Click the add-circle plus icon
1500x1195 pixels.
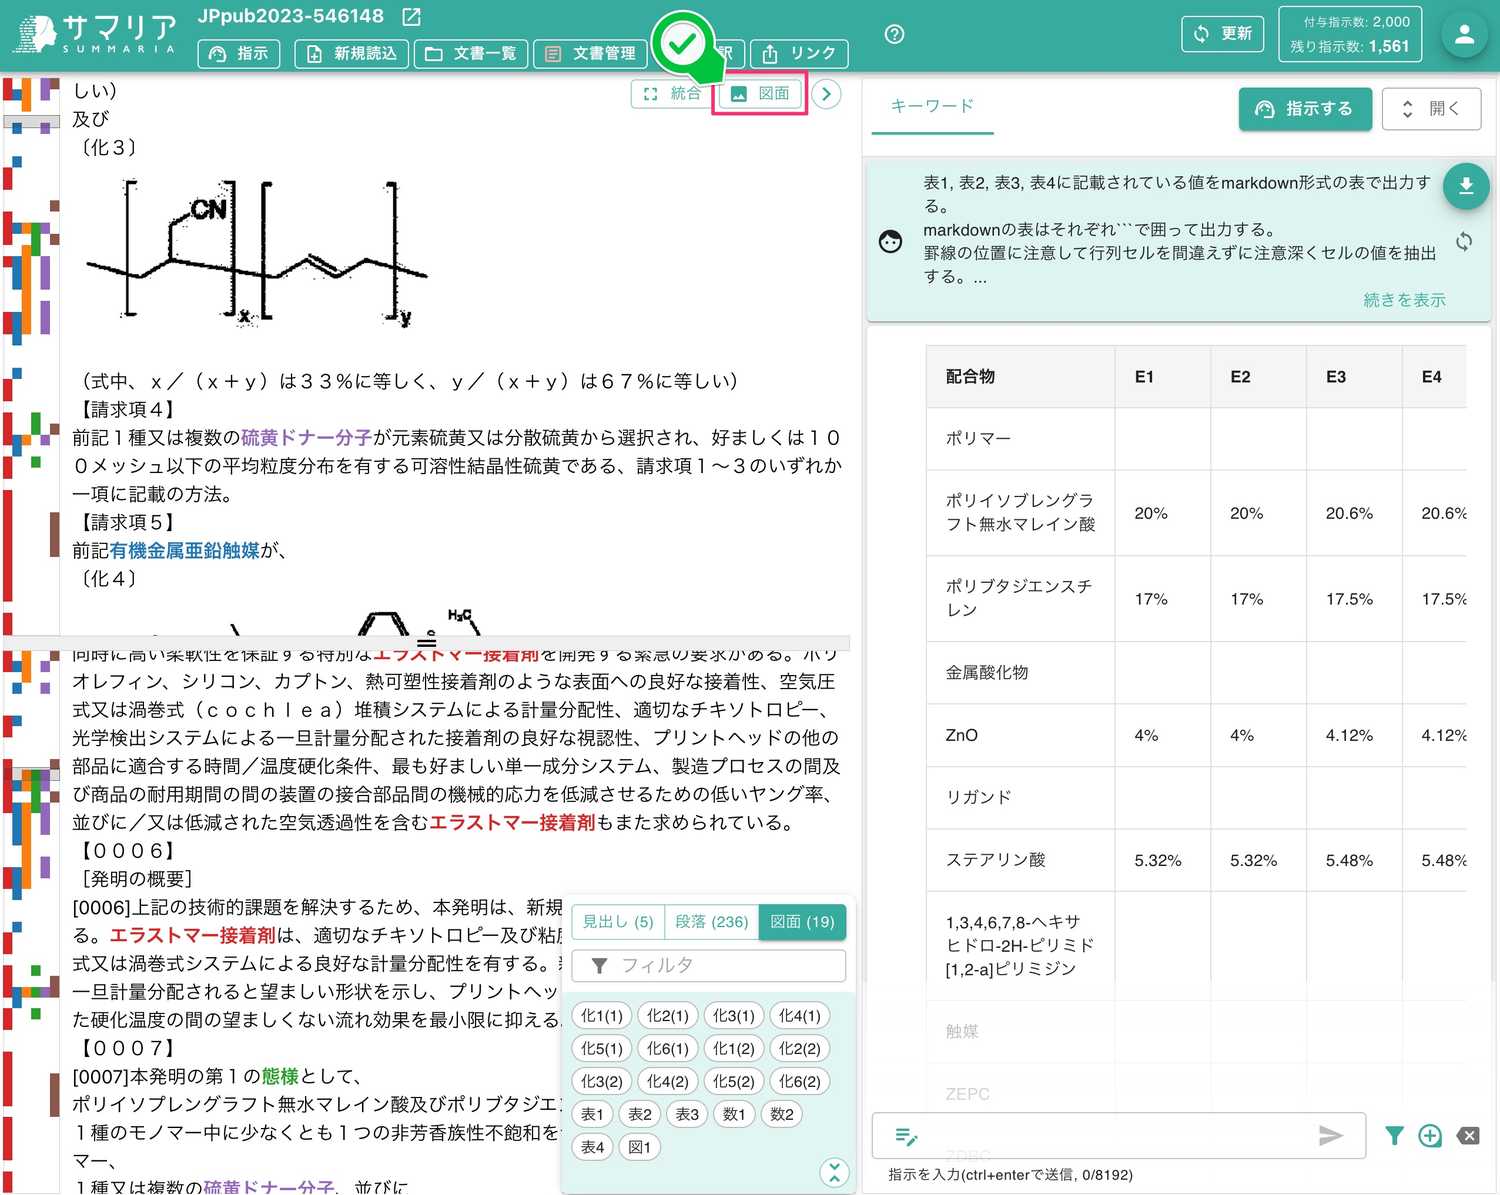coord(1431,1136)
